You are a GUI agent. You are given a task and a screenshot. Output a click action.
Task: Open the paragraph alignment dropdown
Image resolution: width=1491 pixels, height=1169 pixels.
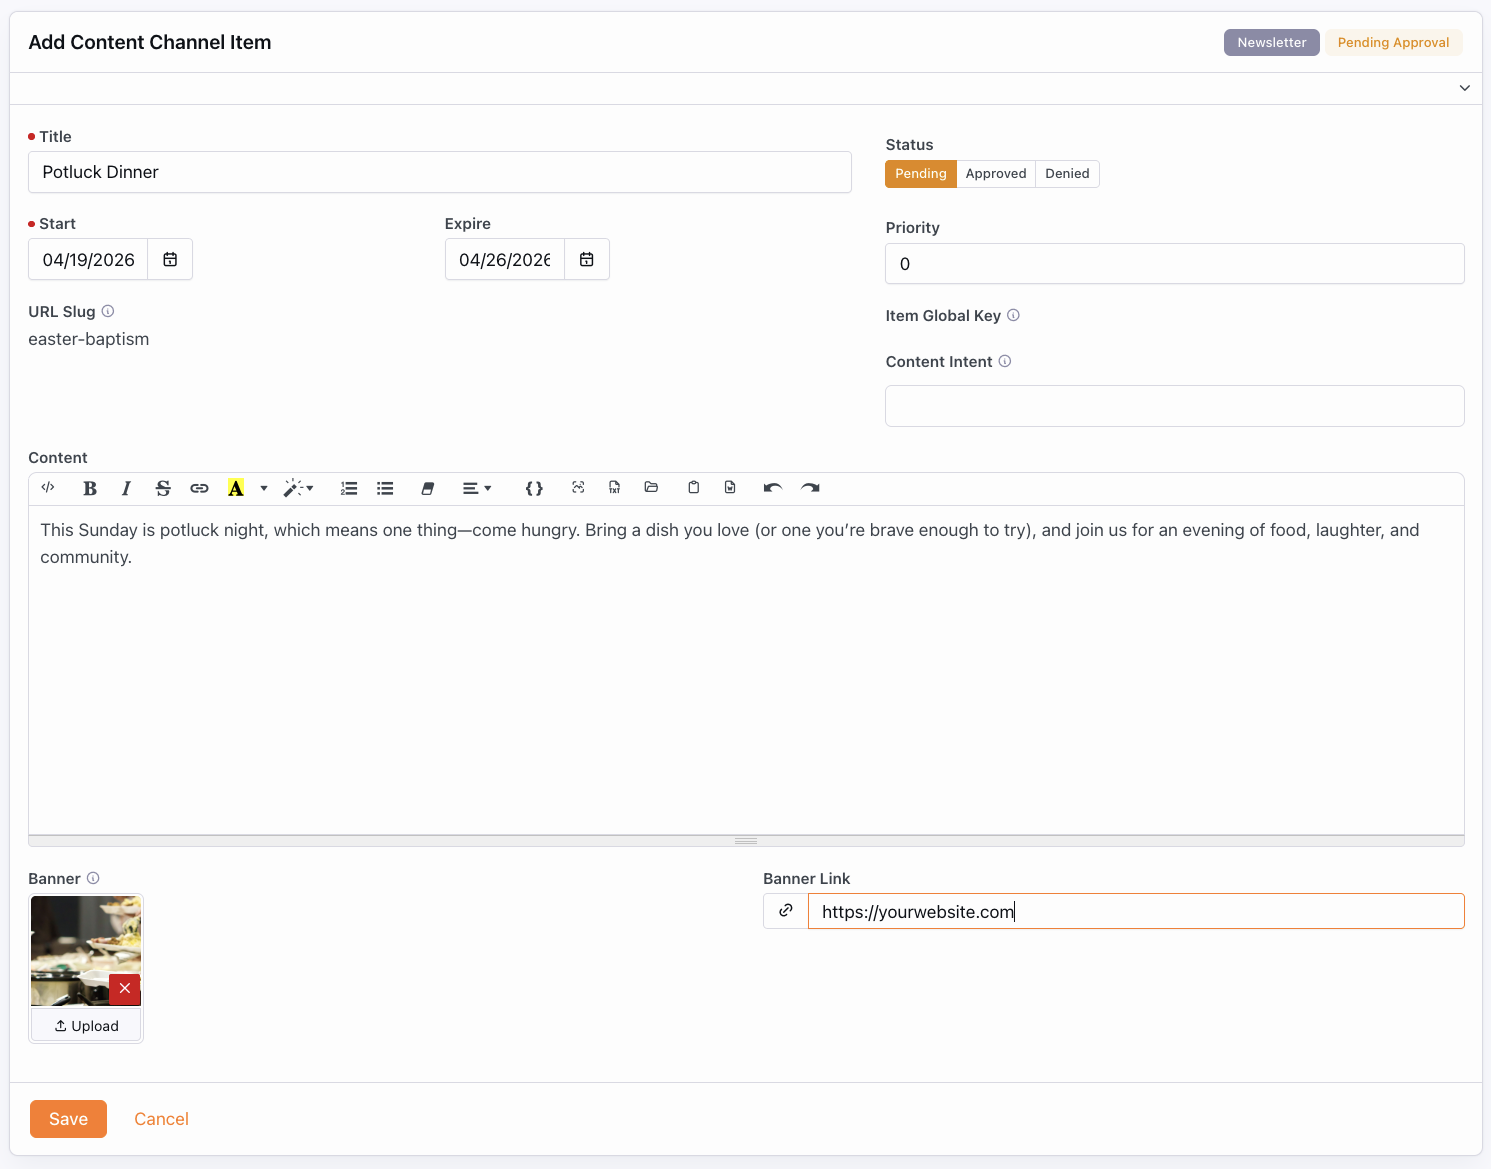pos(477,488)
